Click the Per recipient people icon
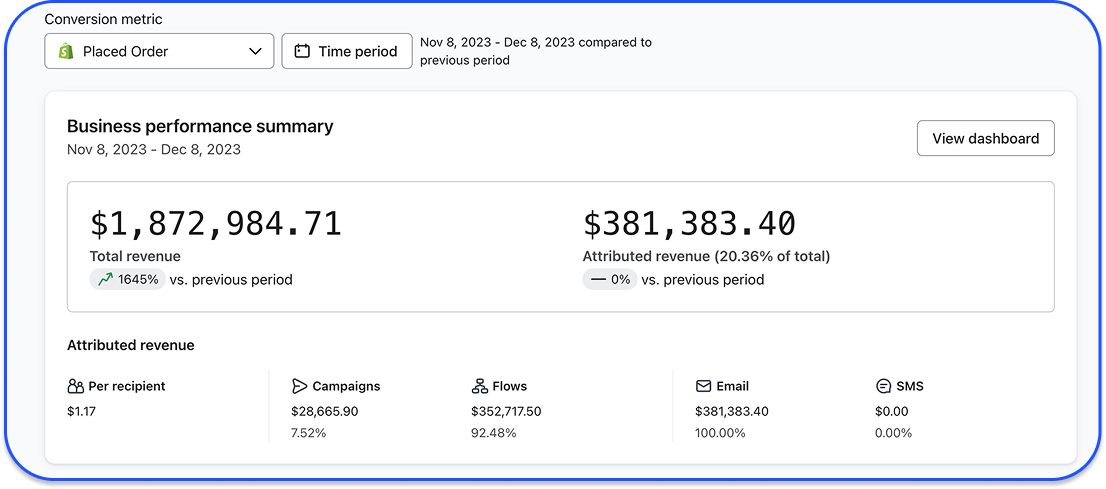 75,386
